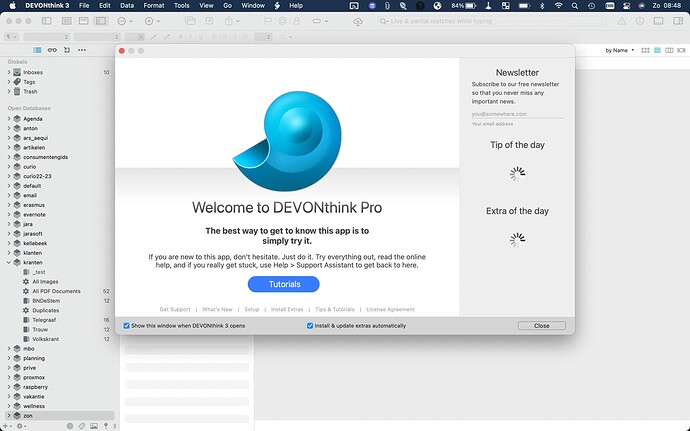The height and width of the screenshot is (431, 690).
Task: Uncheck Install & update extras automatically
Action: (x=310, y=326)
